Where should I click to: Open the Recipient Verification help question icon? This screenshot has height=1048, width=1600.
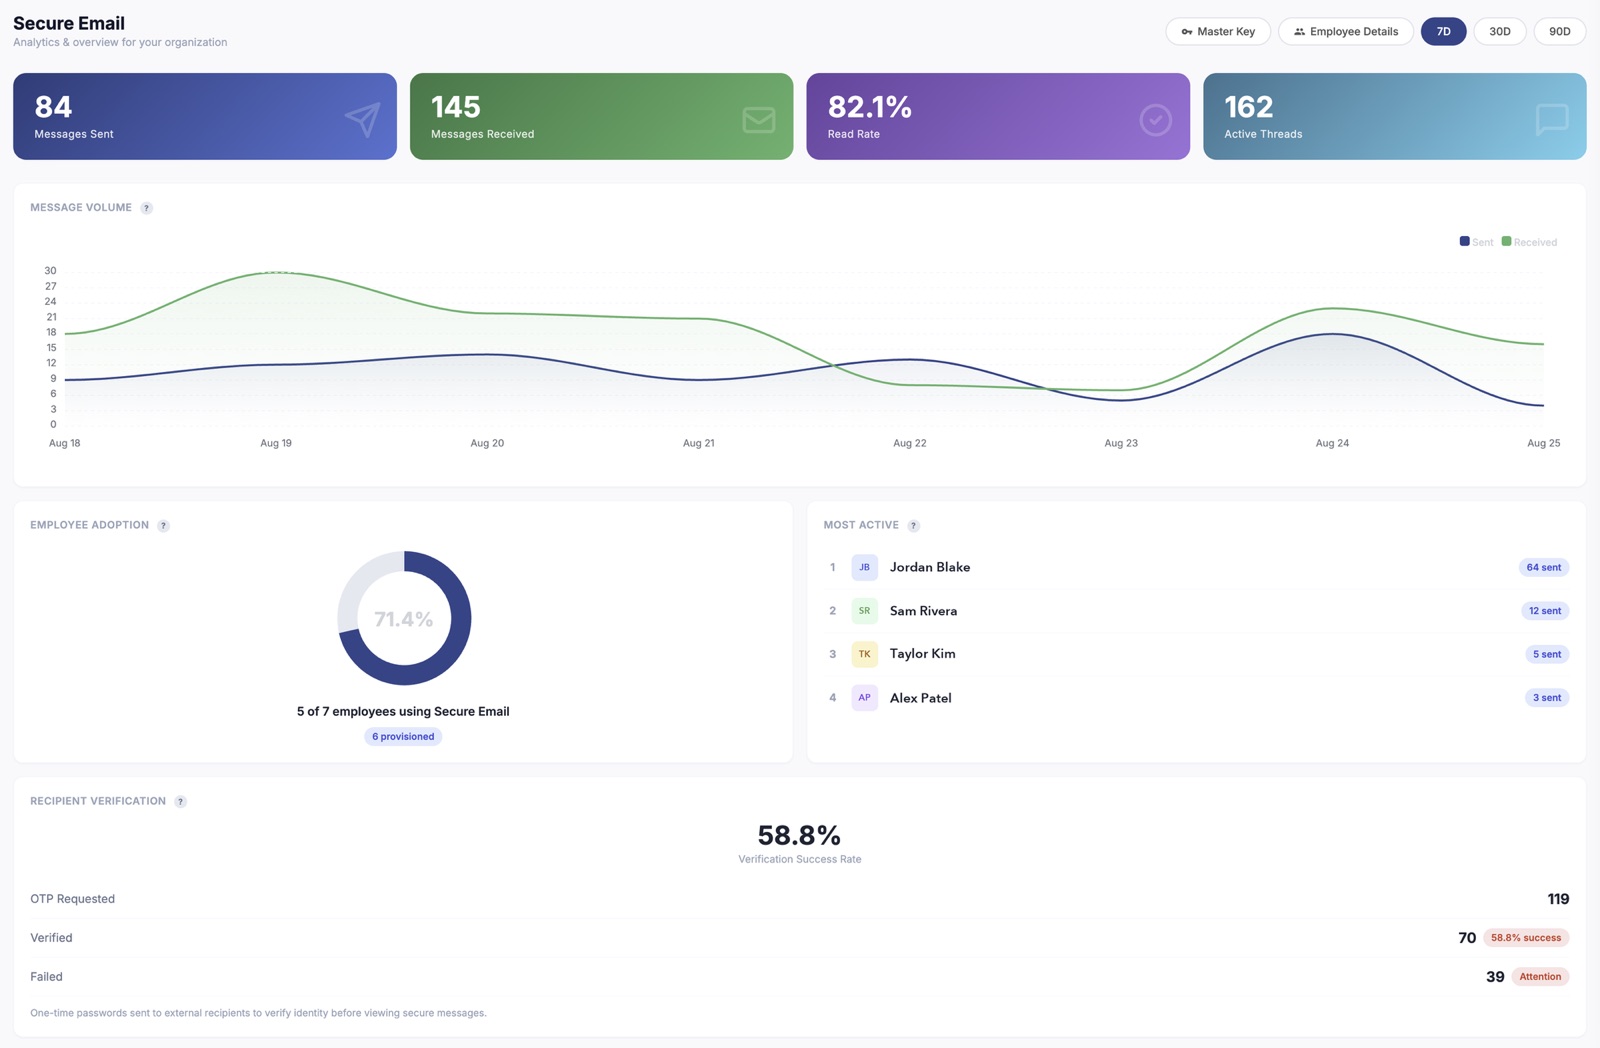[181, 802]
